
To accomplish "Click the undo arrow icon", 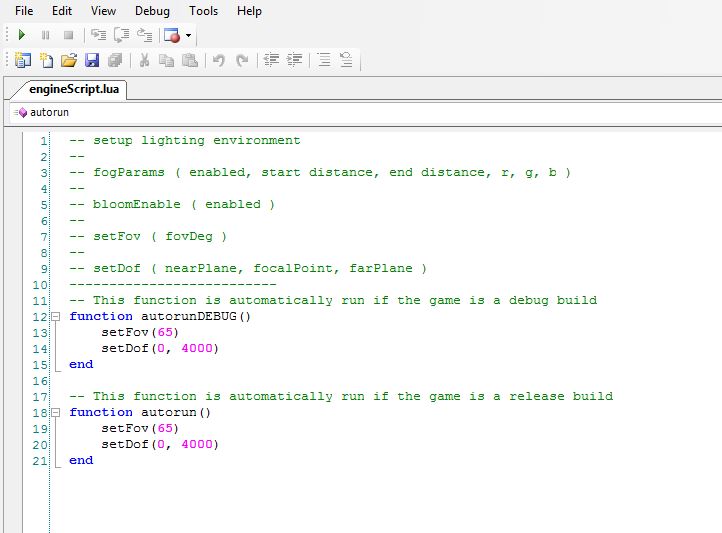I will click(x=218, y=61).
